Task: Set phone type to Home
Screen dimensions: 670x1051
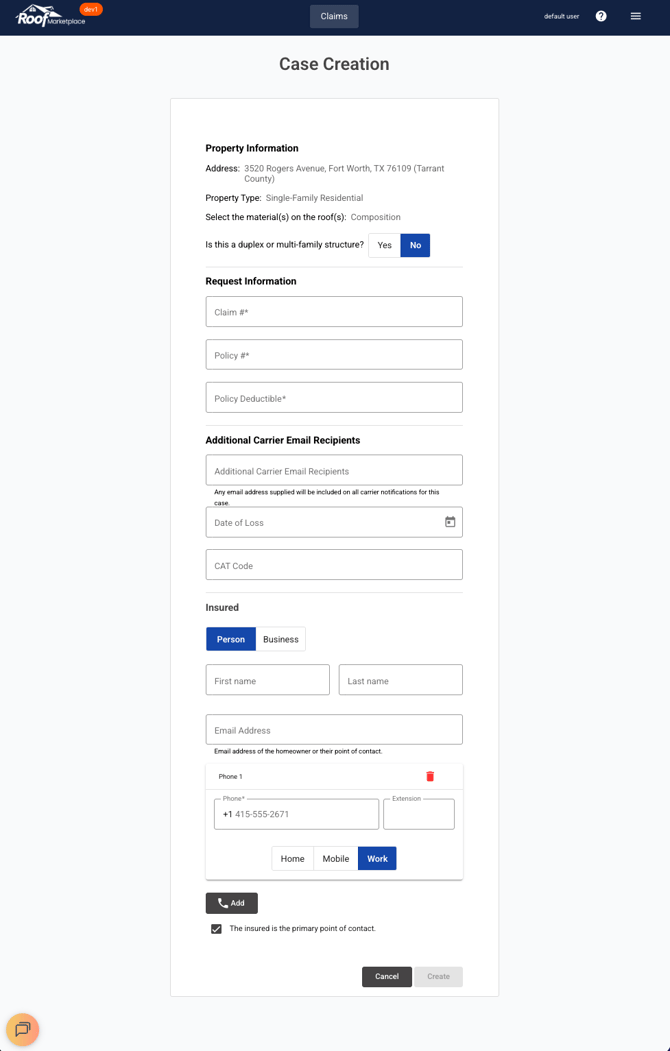Action: pos(292,858)
